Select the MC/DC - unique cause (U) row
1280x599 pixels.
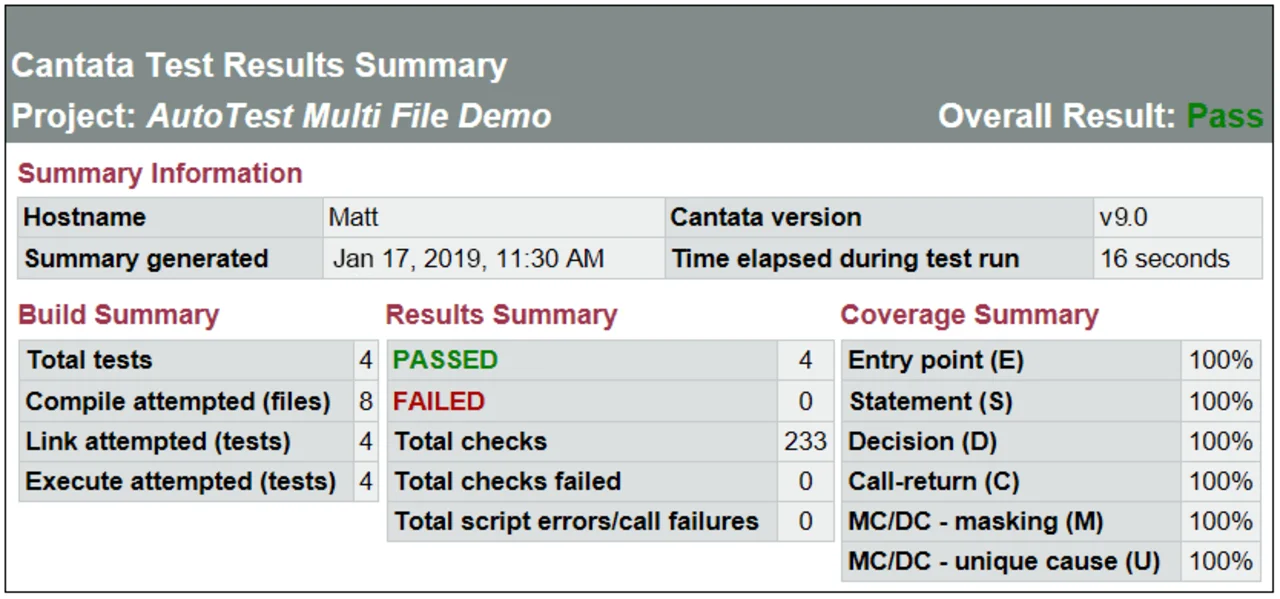(1051, 561)
